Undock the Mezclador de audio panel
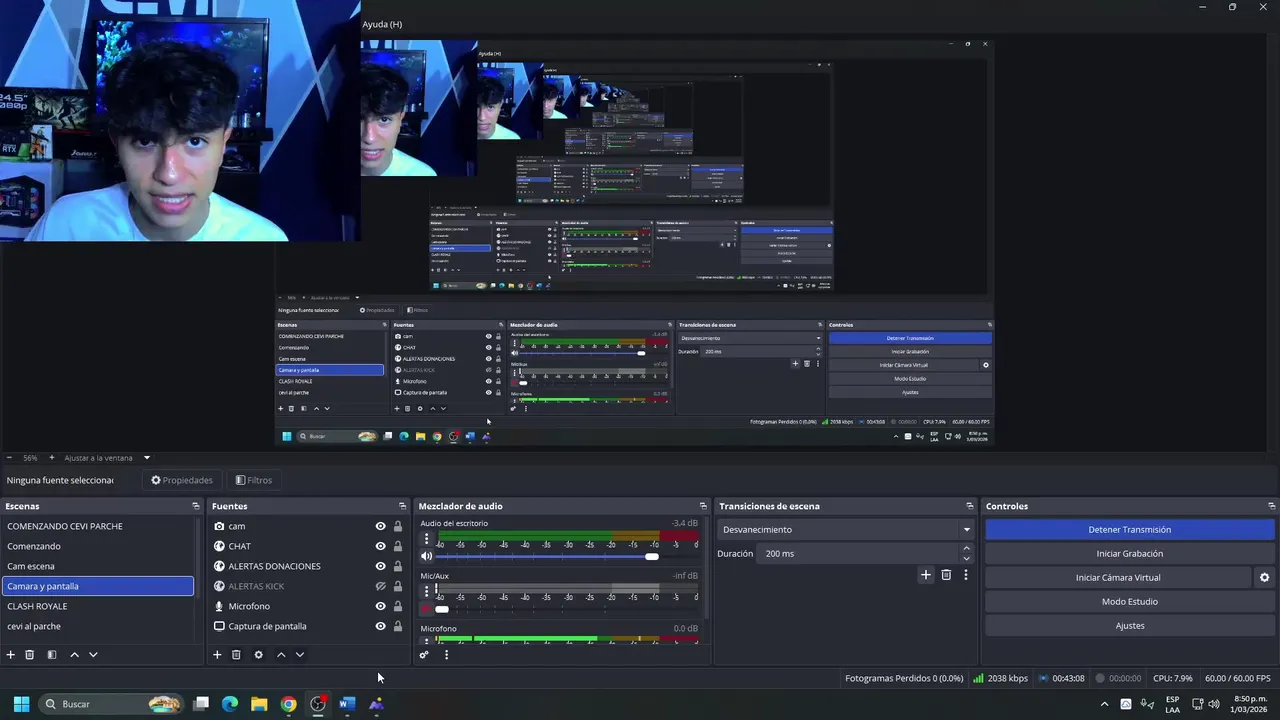This screenshot has width=1280, height=720. pyautogui.click(x=703, y=506)
